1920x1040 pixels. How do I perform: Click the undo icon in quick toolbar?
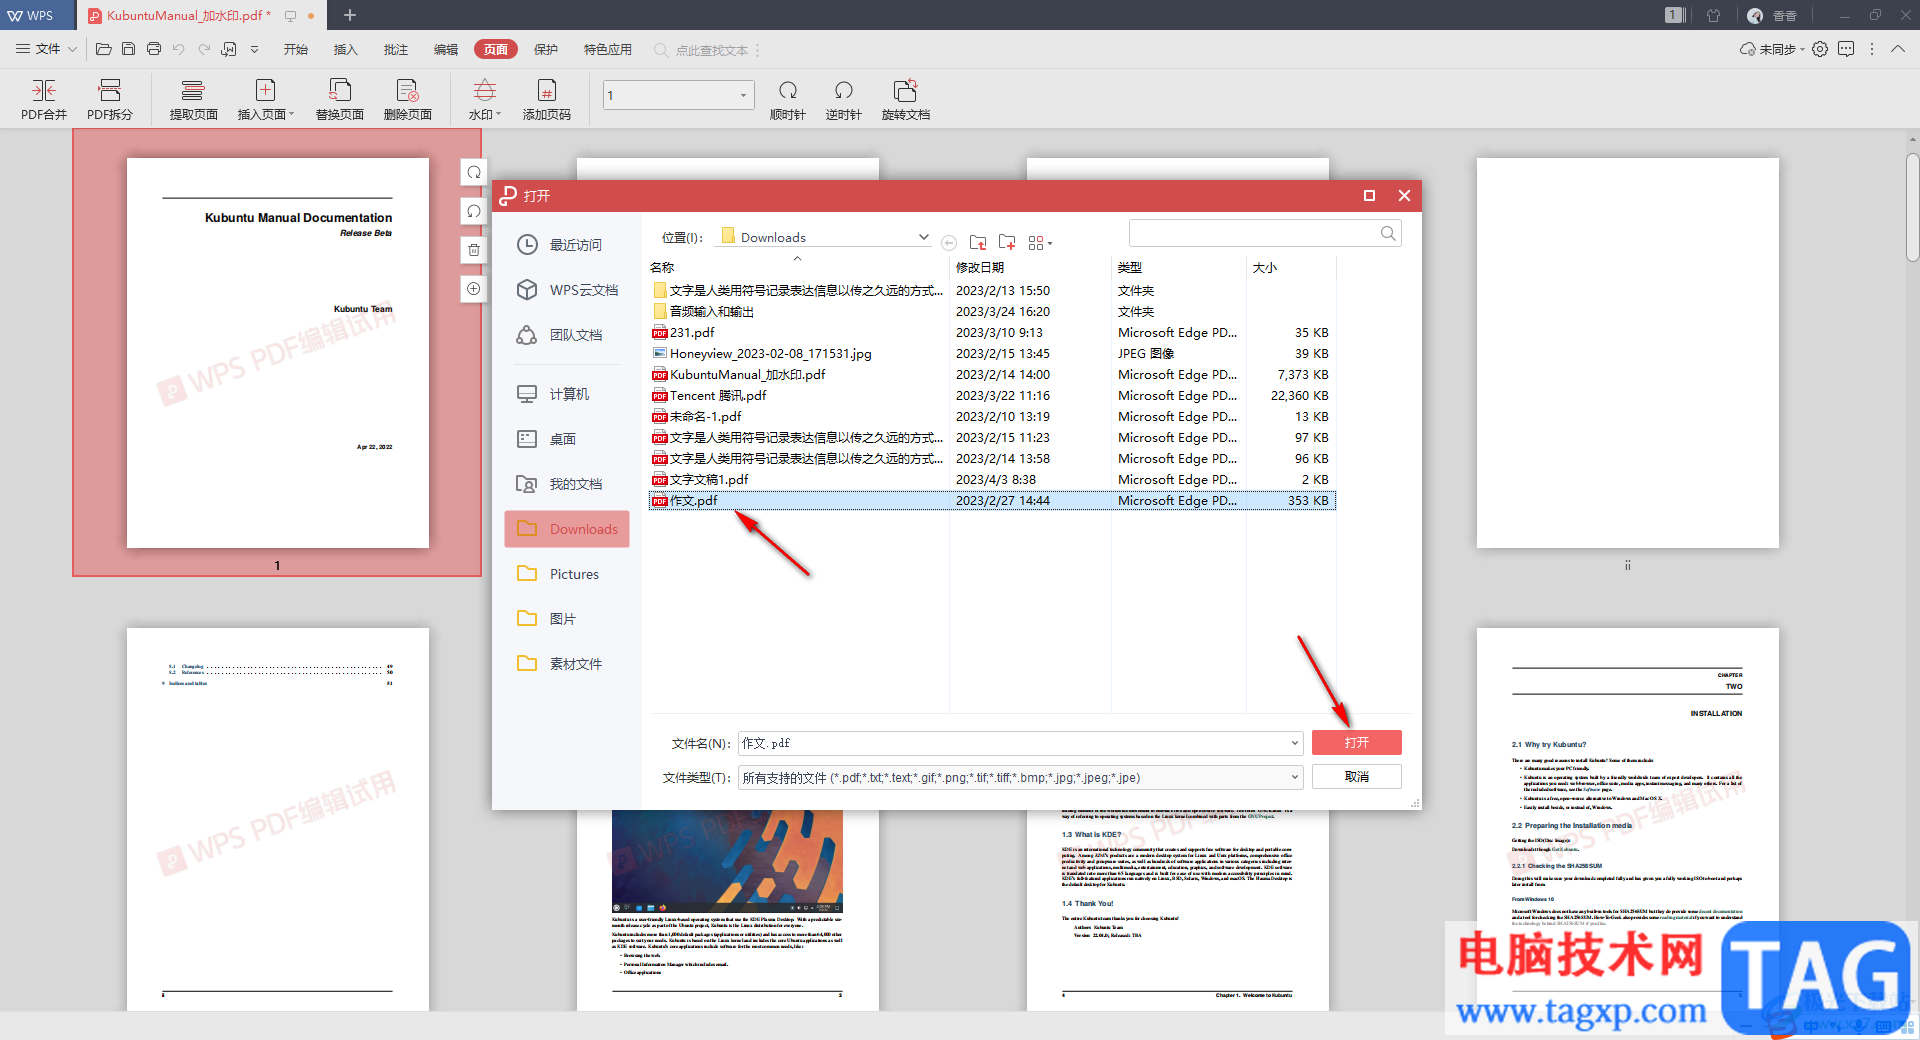tap(179, 49)
